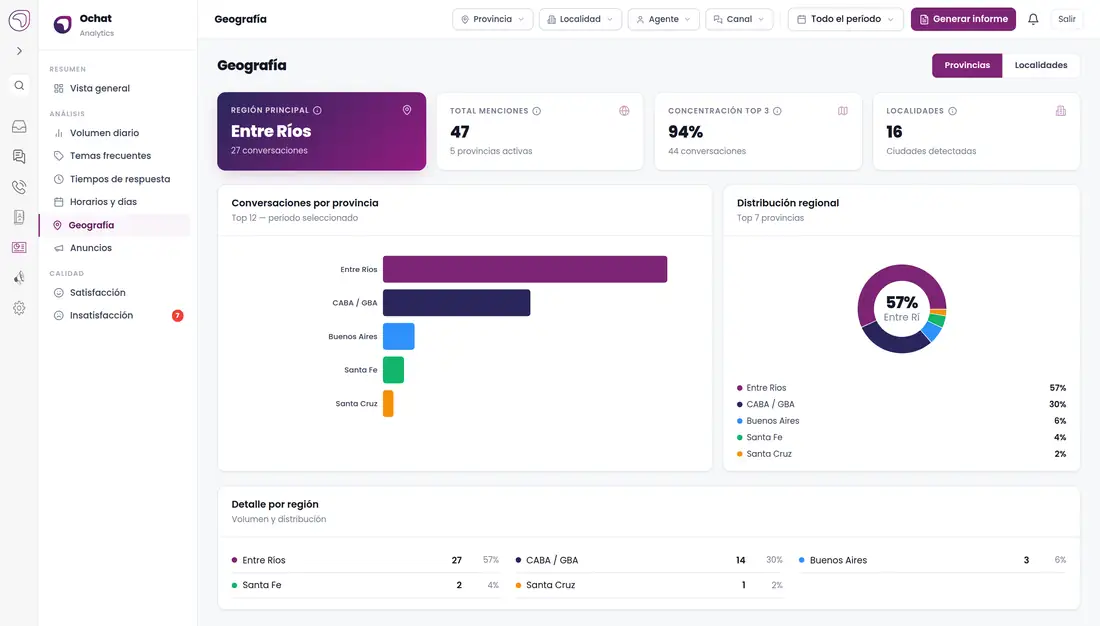Image resolution: width=1100 pixels, height=626 pixels.
Task: Click the phone calls icon in left rail
Action: click(x=20, y=187)
